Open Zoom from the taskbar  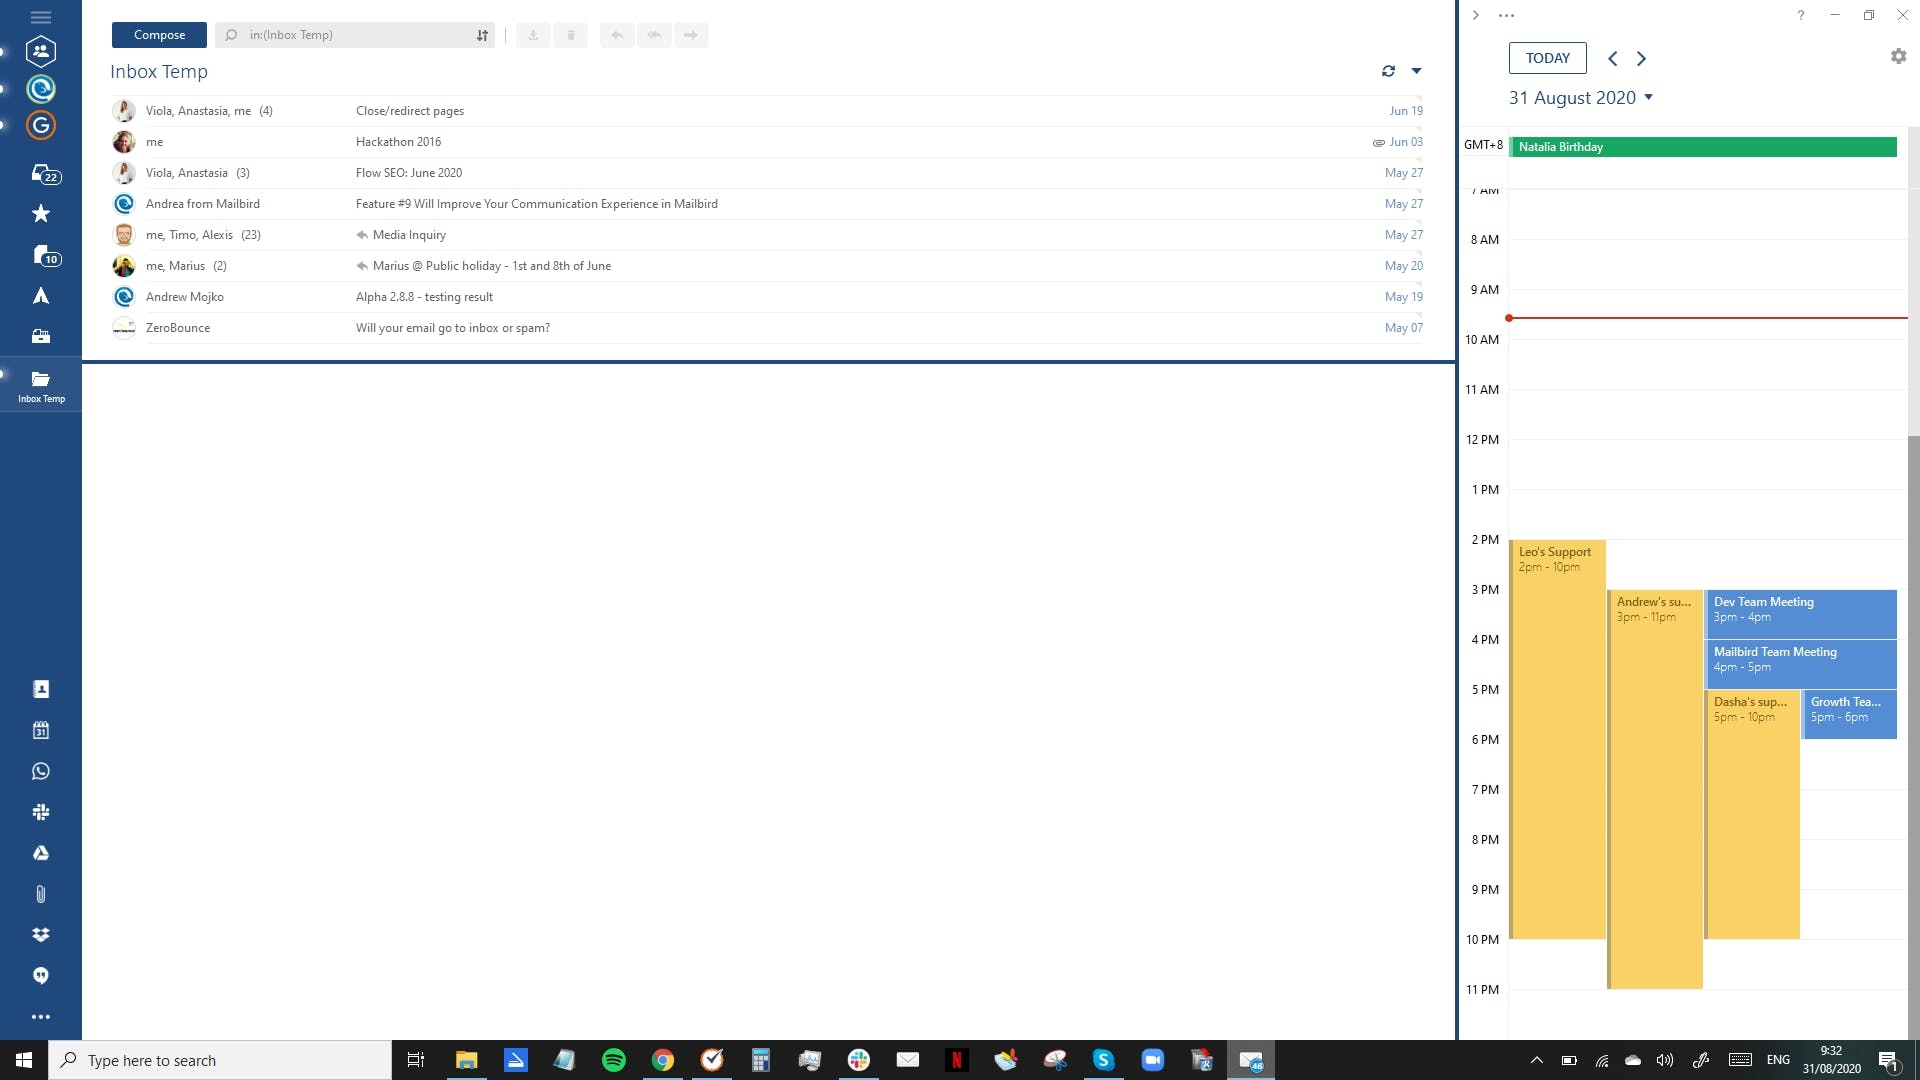1153,1060
